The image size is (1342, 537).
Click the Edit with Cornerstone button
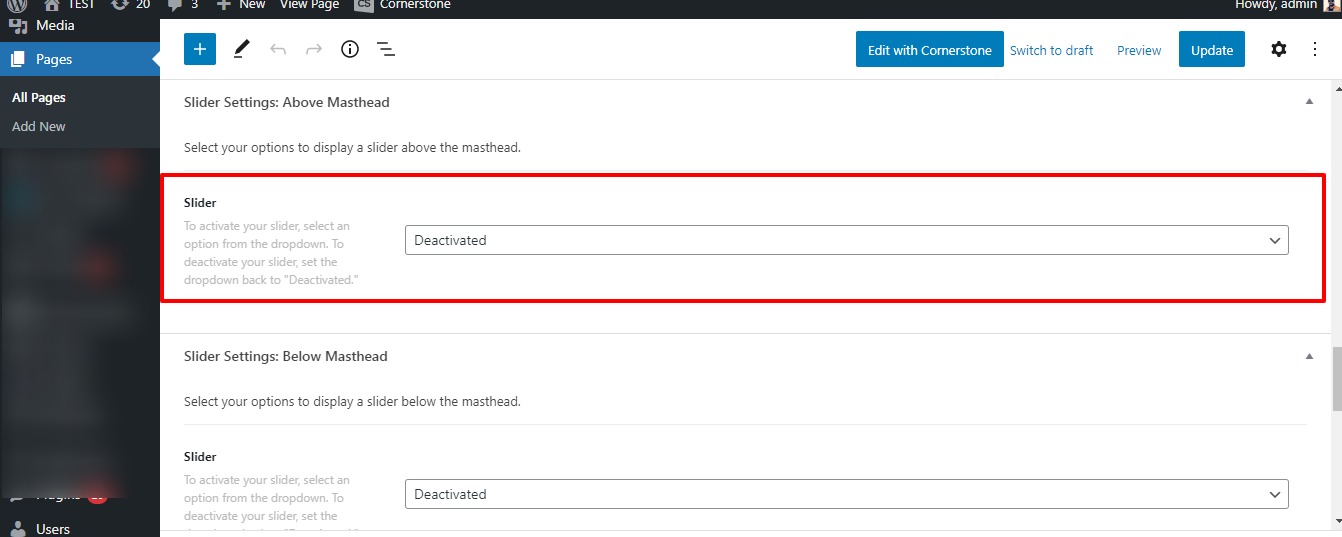tap(929, 50)
